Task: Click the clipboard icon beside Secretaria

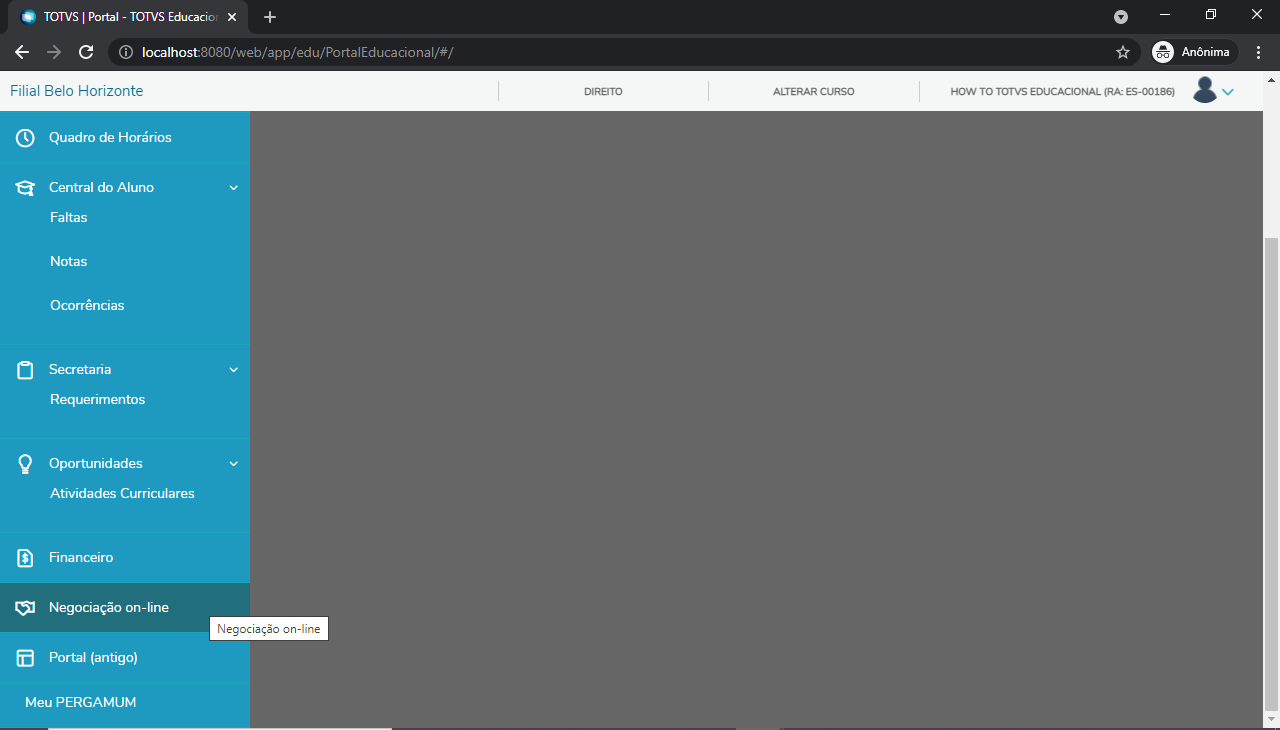Action: pos(25,370)
